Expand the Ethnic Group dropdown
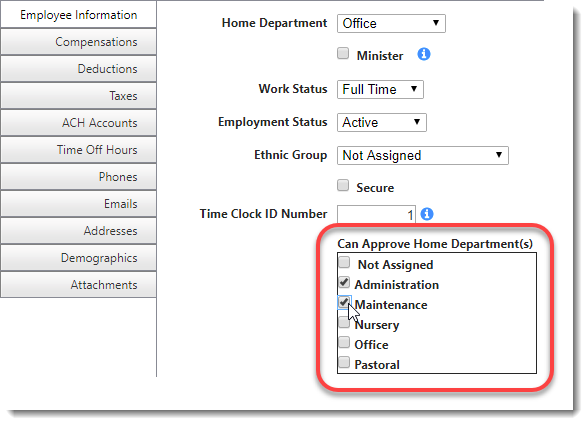588x425 pixels. [423, 156]
